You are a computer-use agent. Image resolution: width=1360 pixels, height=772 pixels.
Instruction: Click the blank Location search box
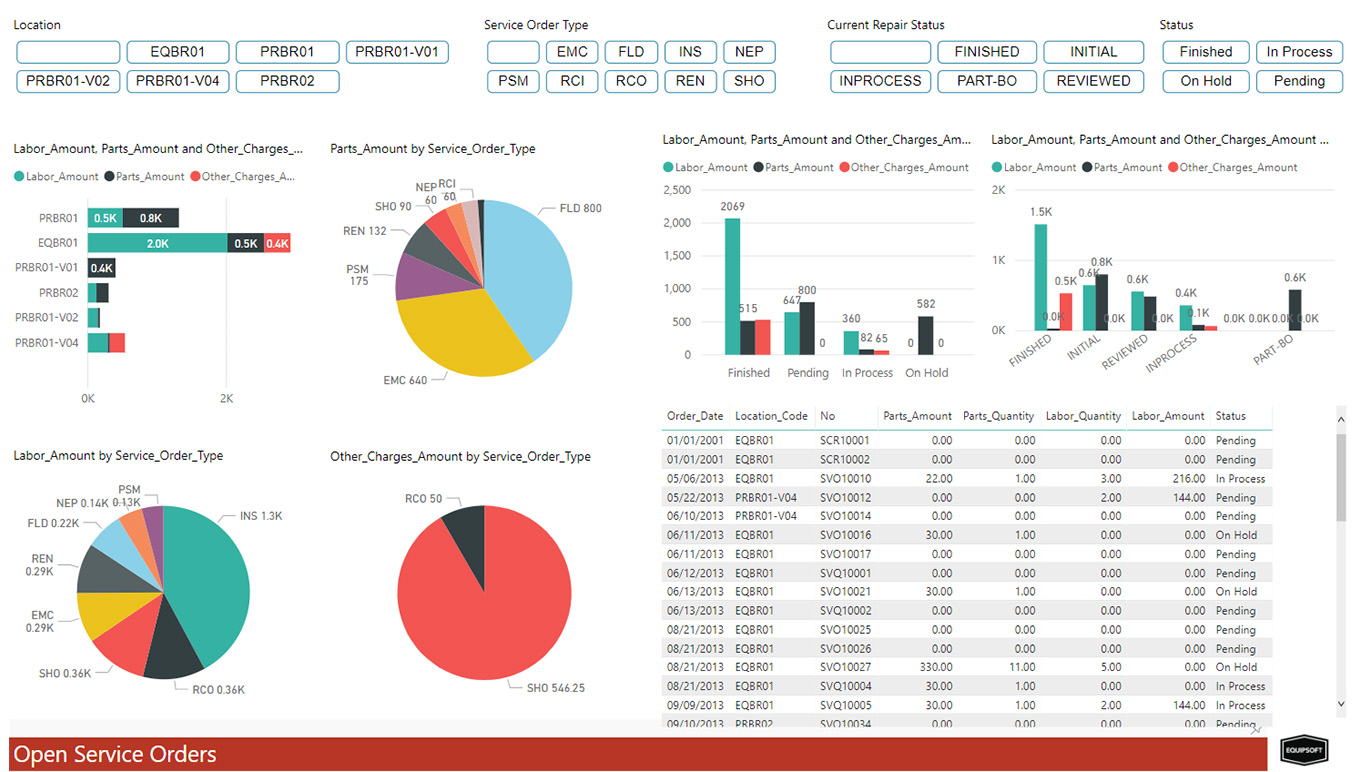coord(67,51)
